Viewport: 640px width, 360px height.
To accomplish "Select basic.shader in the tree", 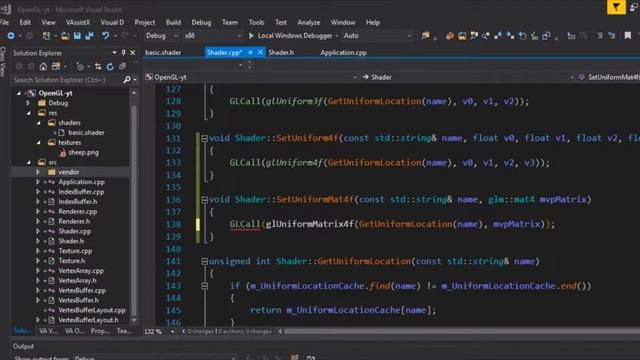I will tap(86, 133).
